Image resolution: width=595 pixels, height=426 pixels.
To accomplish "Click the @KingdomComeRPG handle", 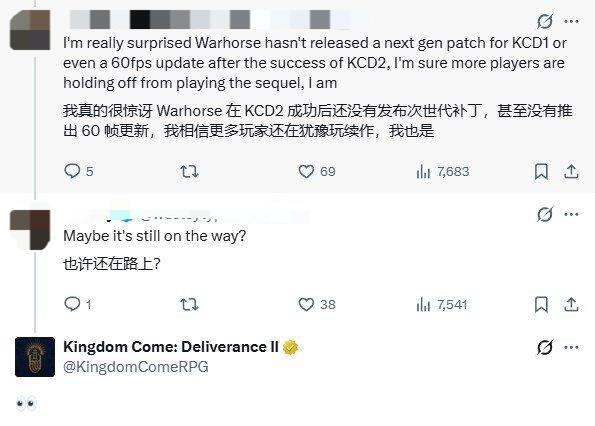I will coord(136,367).
